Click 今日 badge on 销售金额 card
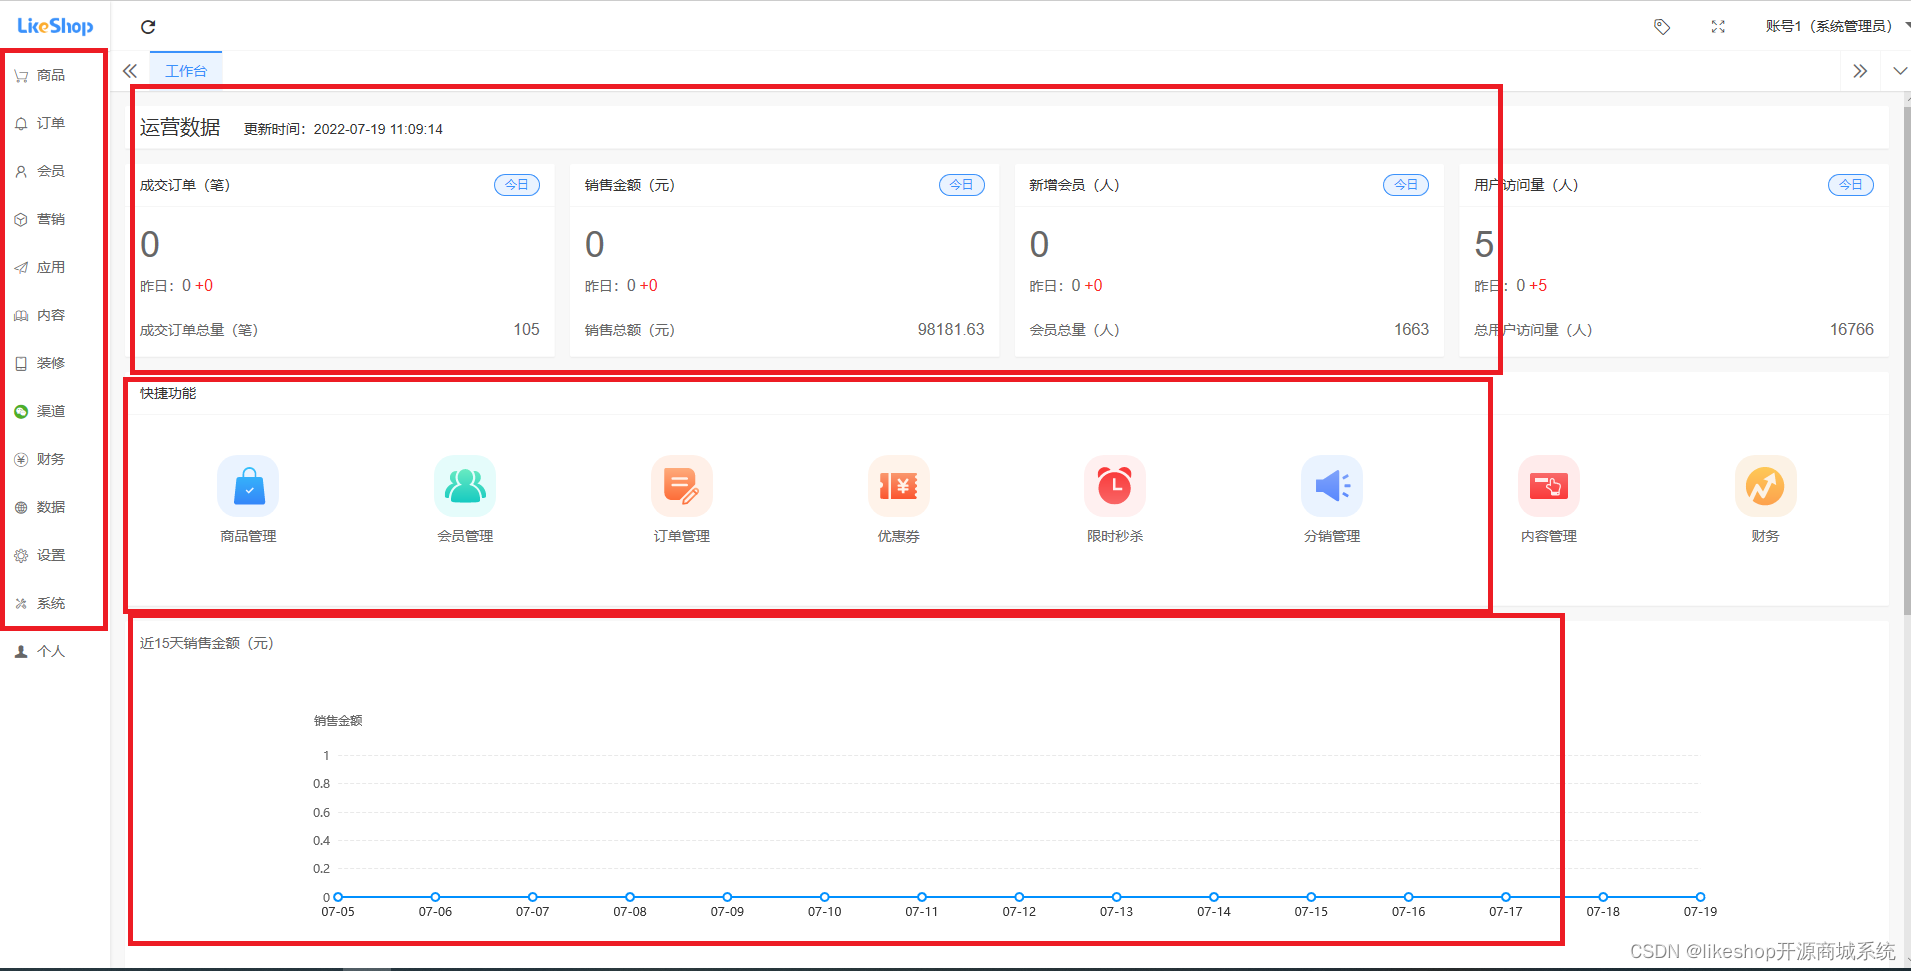This screenshot has height=971, width=1911. click(x=962, y=185)
